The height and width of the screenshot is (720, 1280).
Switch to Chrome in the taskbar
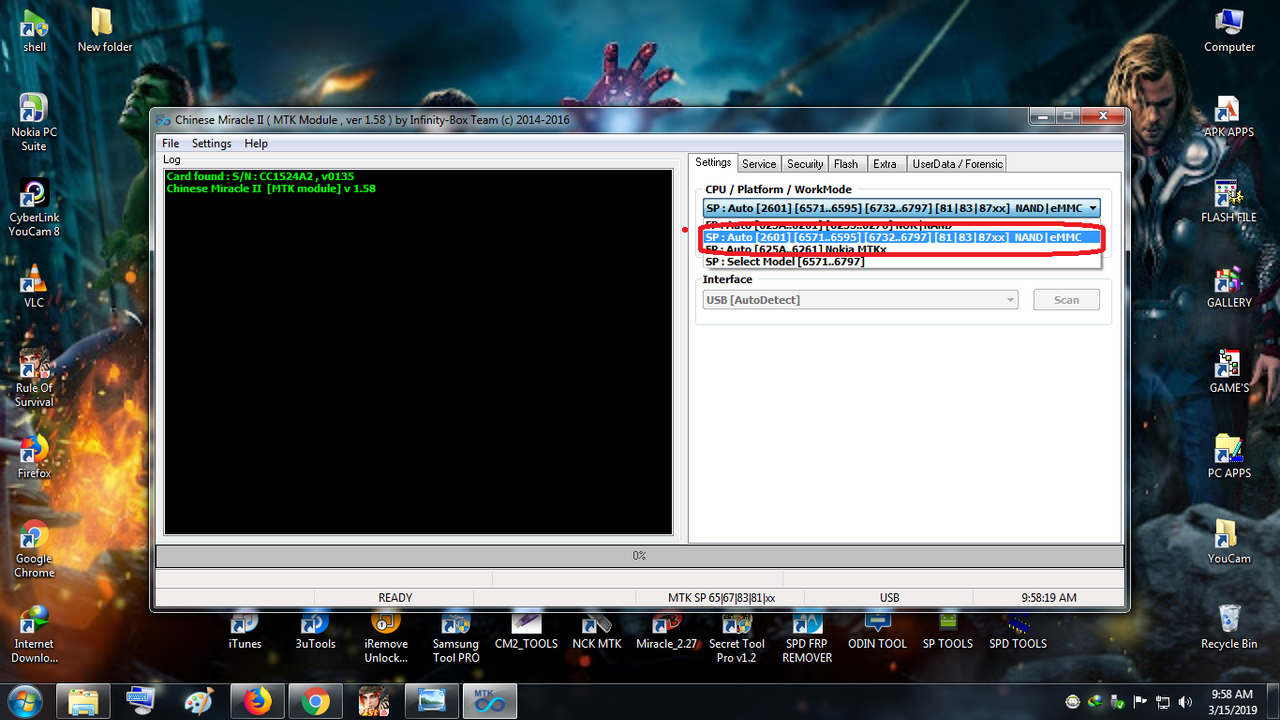coord(315,701)
